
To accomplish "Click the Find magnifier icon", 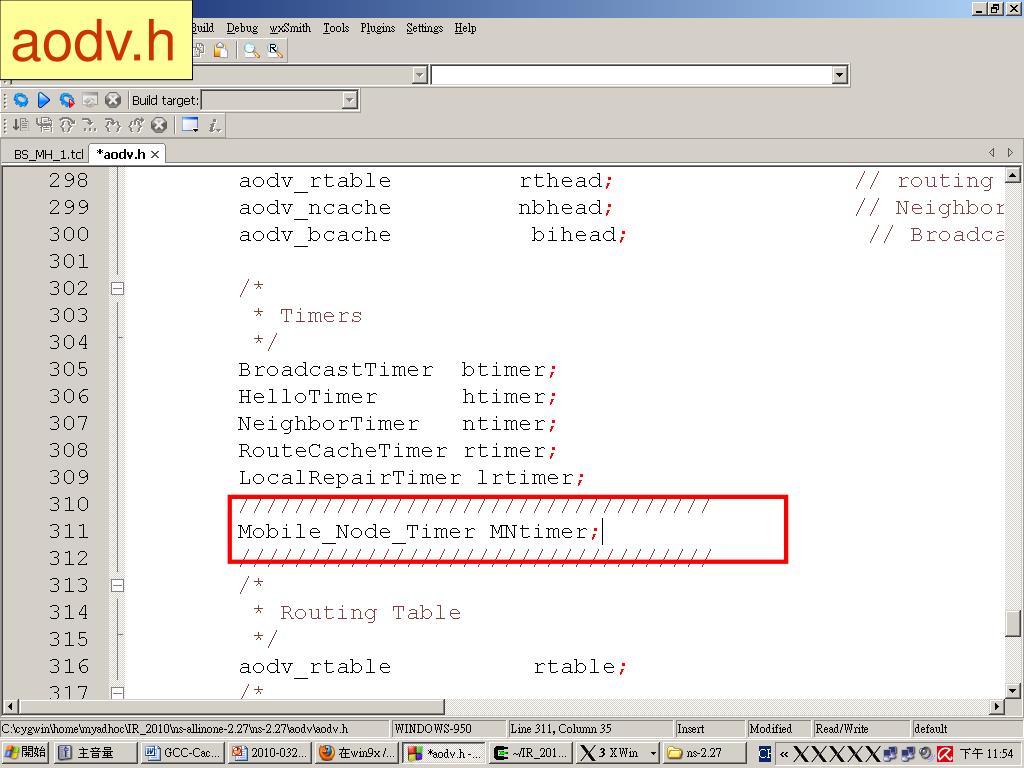I will click(x=251, y=50).
